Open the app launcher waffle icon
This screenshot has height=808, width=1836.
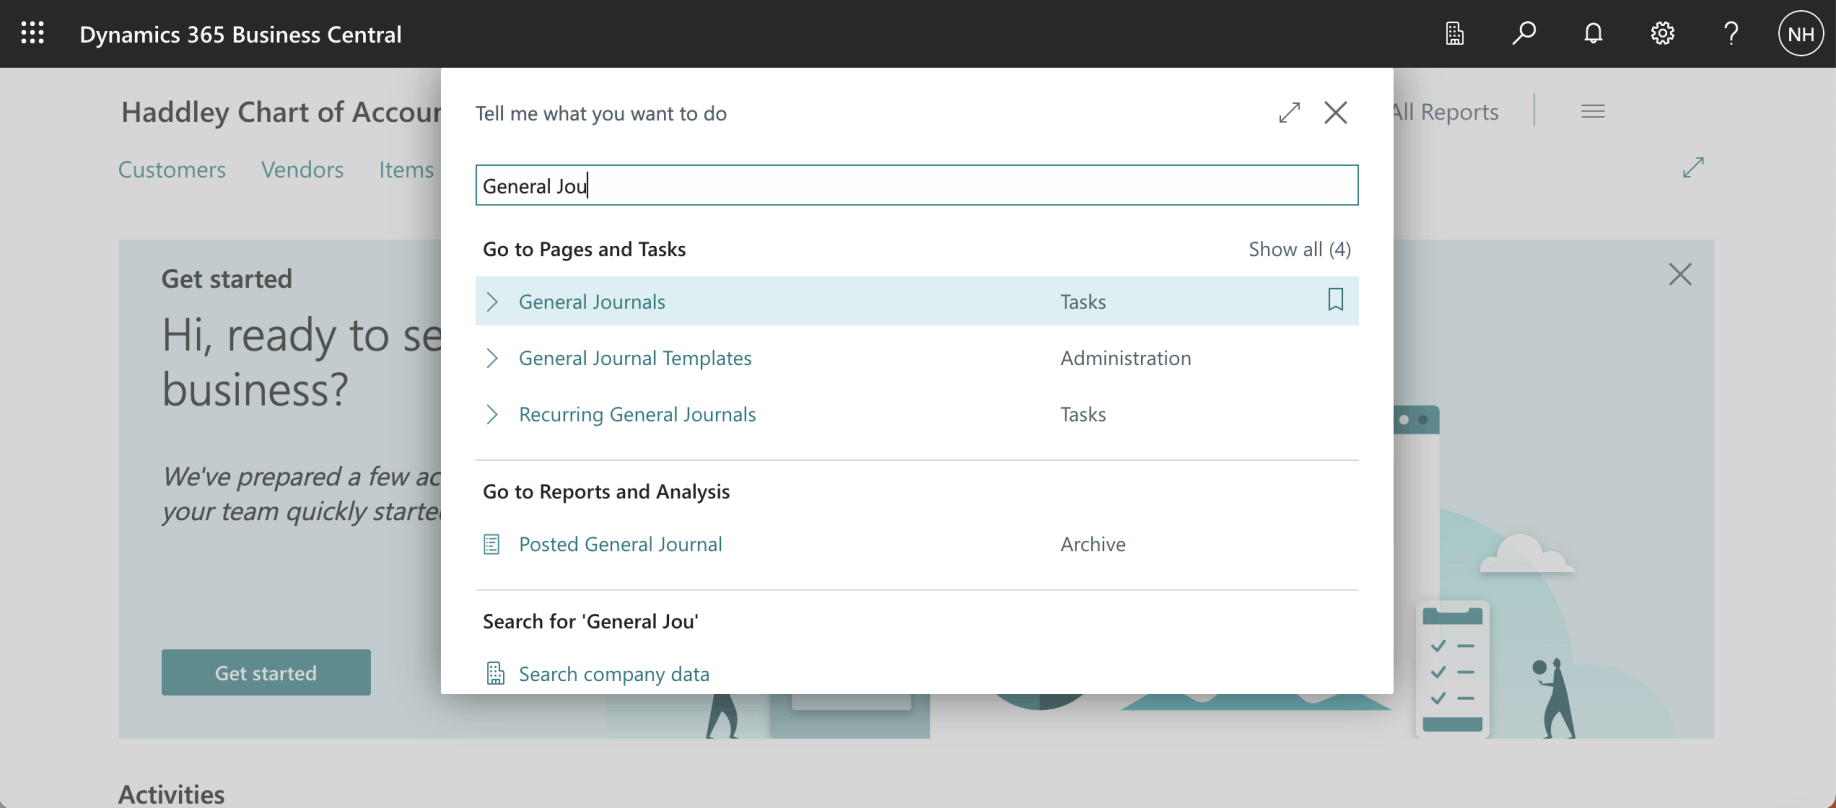pyautogui.click(x=32, y=33)
